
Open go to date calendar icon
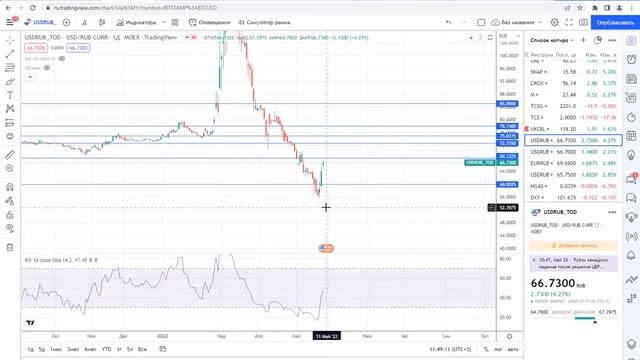162,349
